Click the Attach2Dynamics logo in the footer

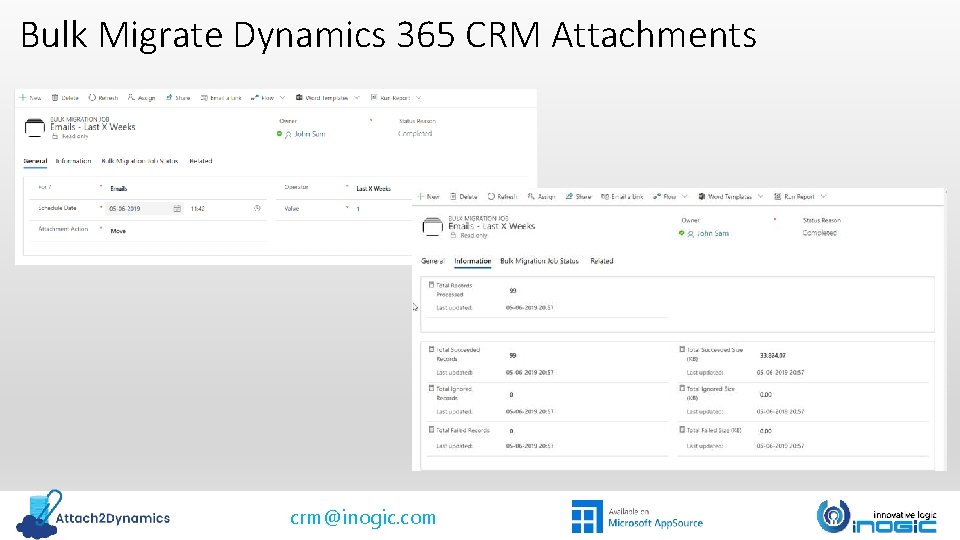(x=93, y=514)
